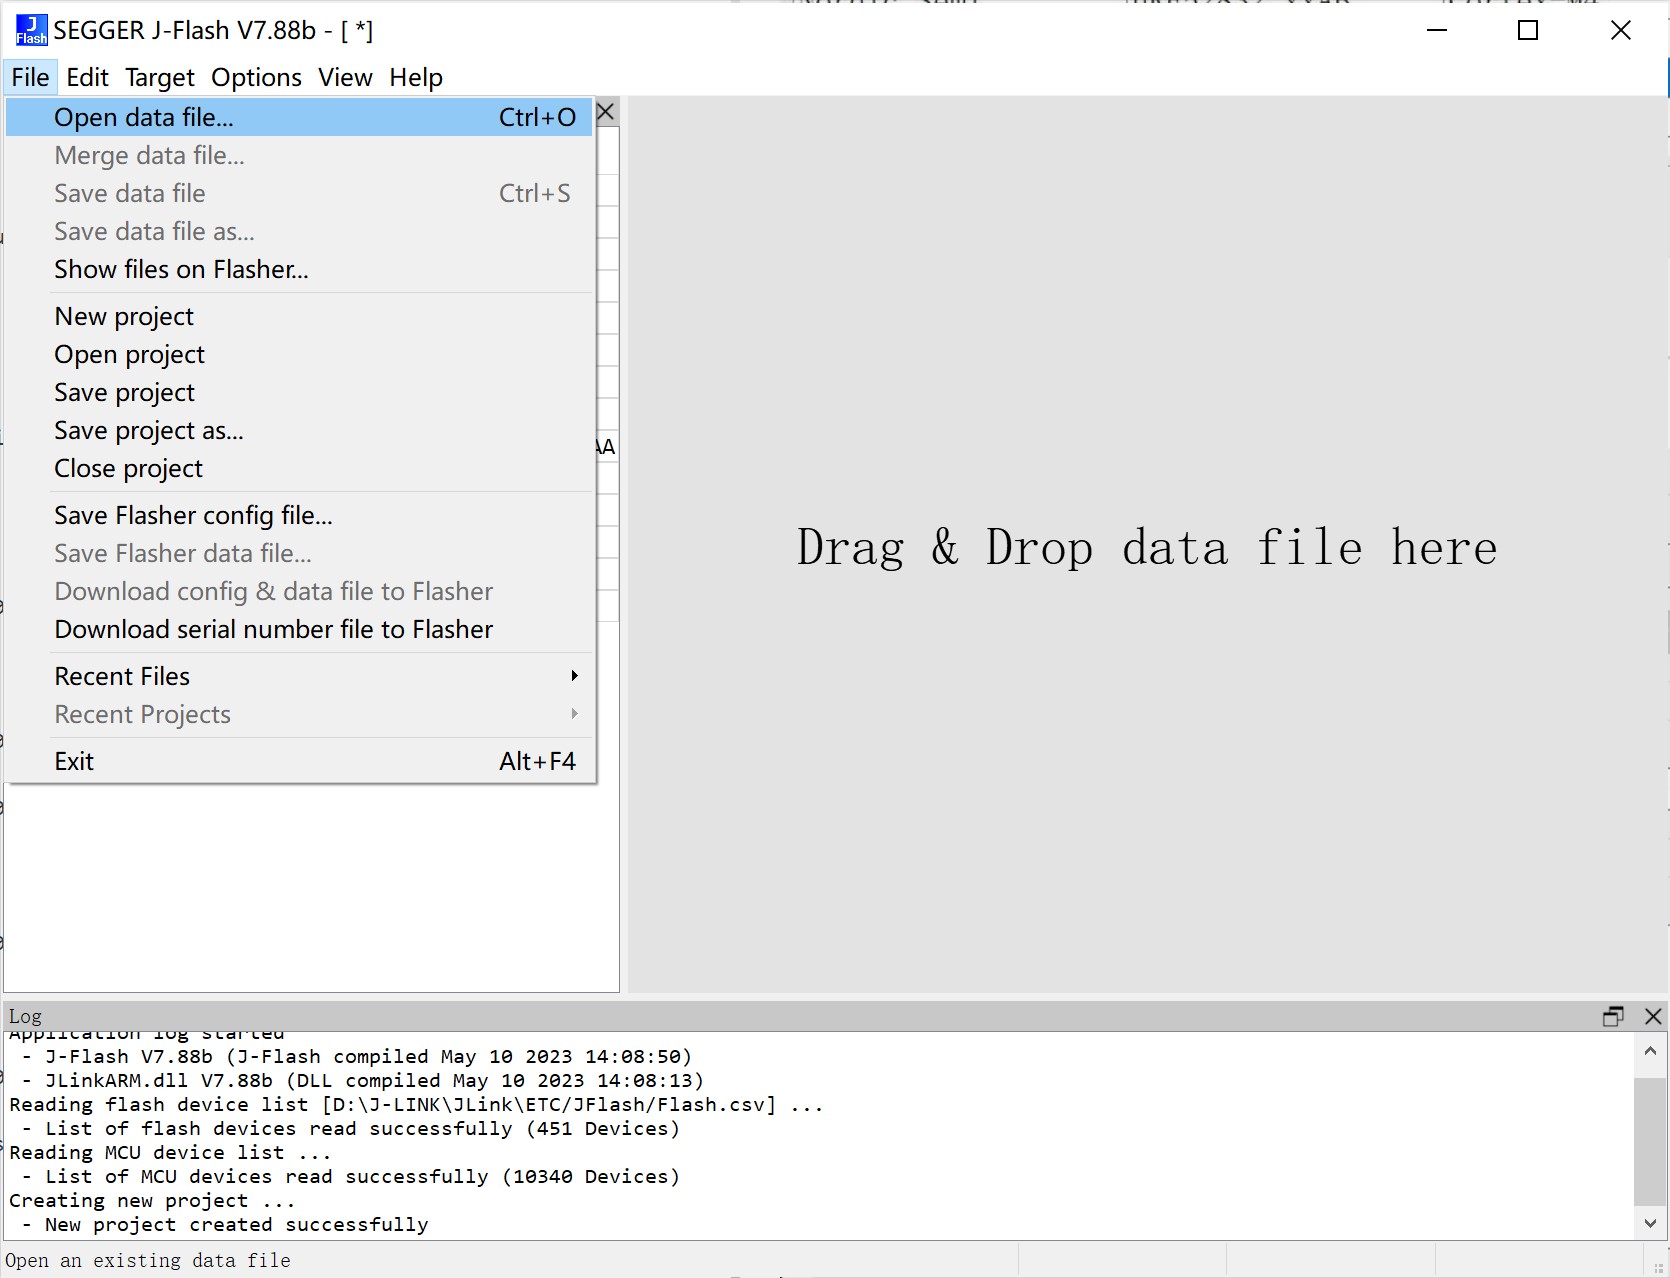Click log line 'New project created successfully'
The height and width of the screenshot is (1278, 1670).
pyautogui.click(x=226, y=1224)
